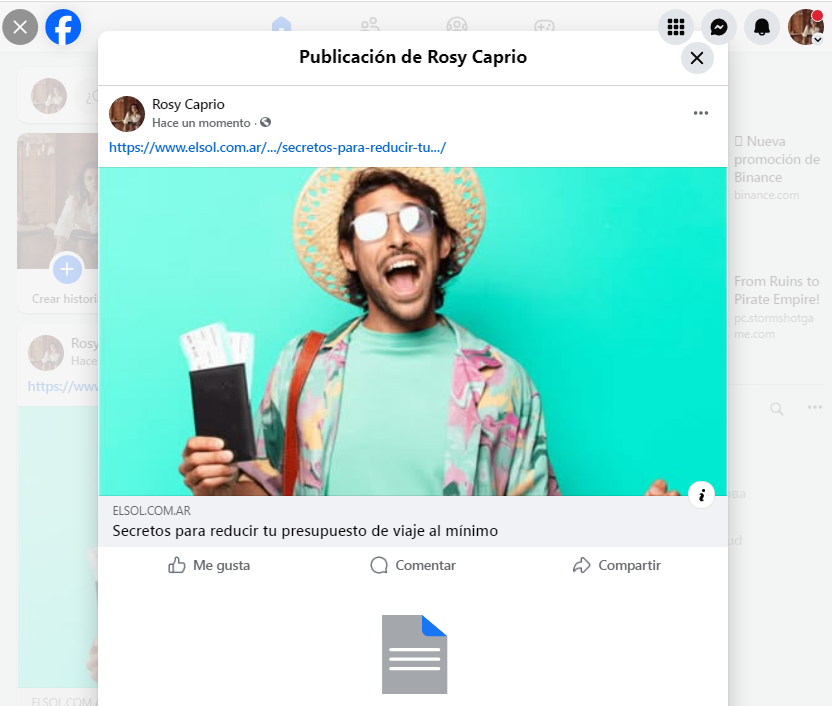832x706 pixels.
Task: Click the profile avatar in background composer
Action: tap(49, 96)
